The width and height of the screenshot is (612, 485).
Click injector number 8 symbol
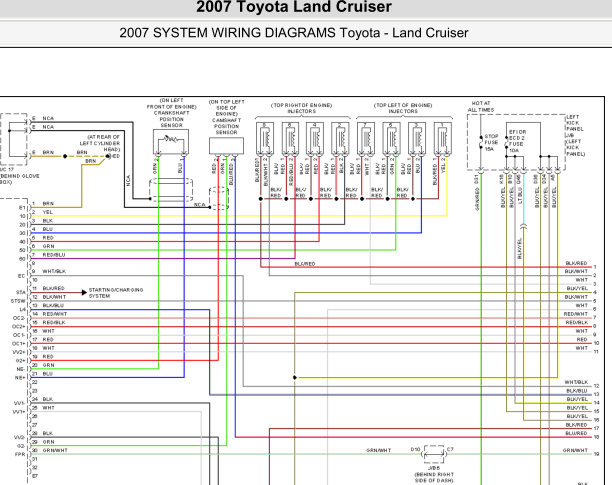tap(265, 139)
